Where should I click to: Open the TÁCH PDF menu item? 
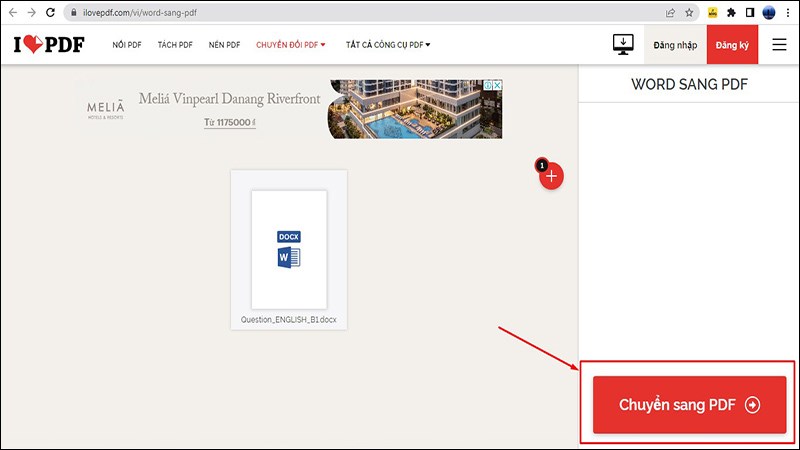tap(174, 45)
